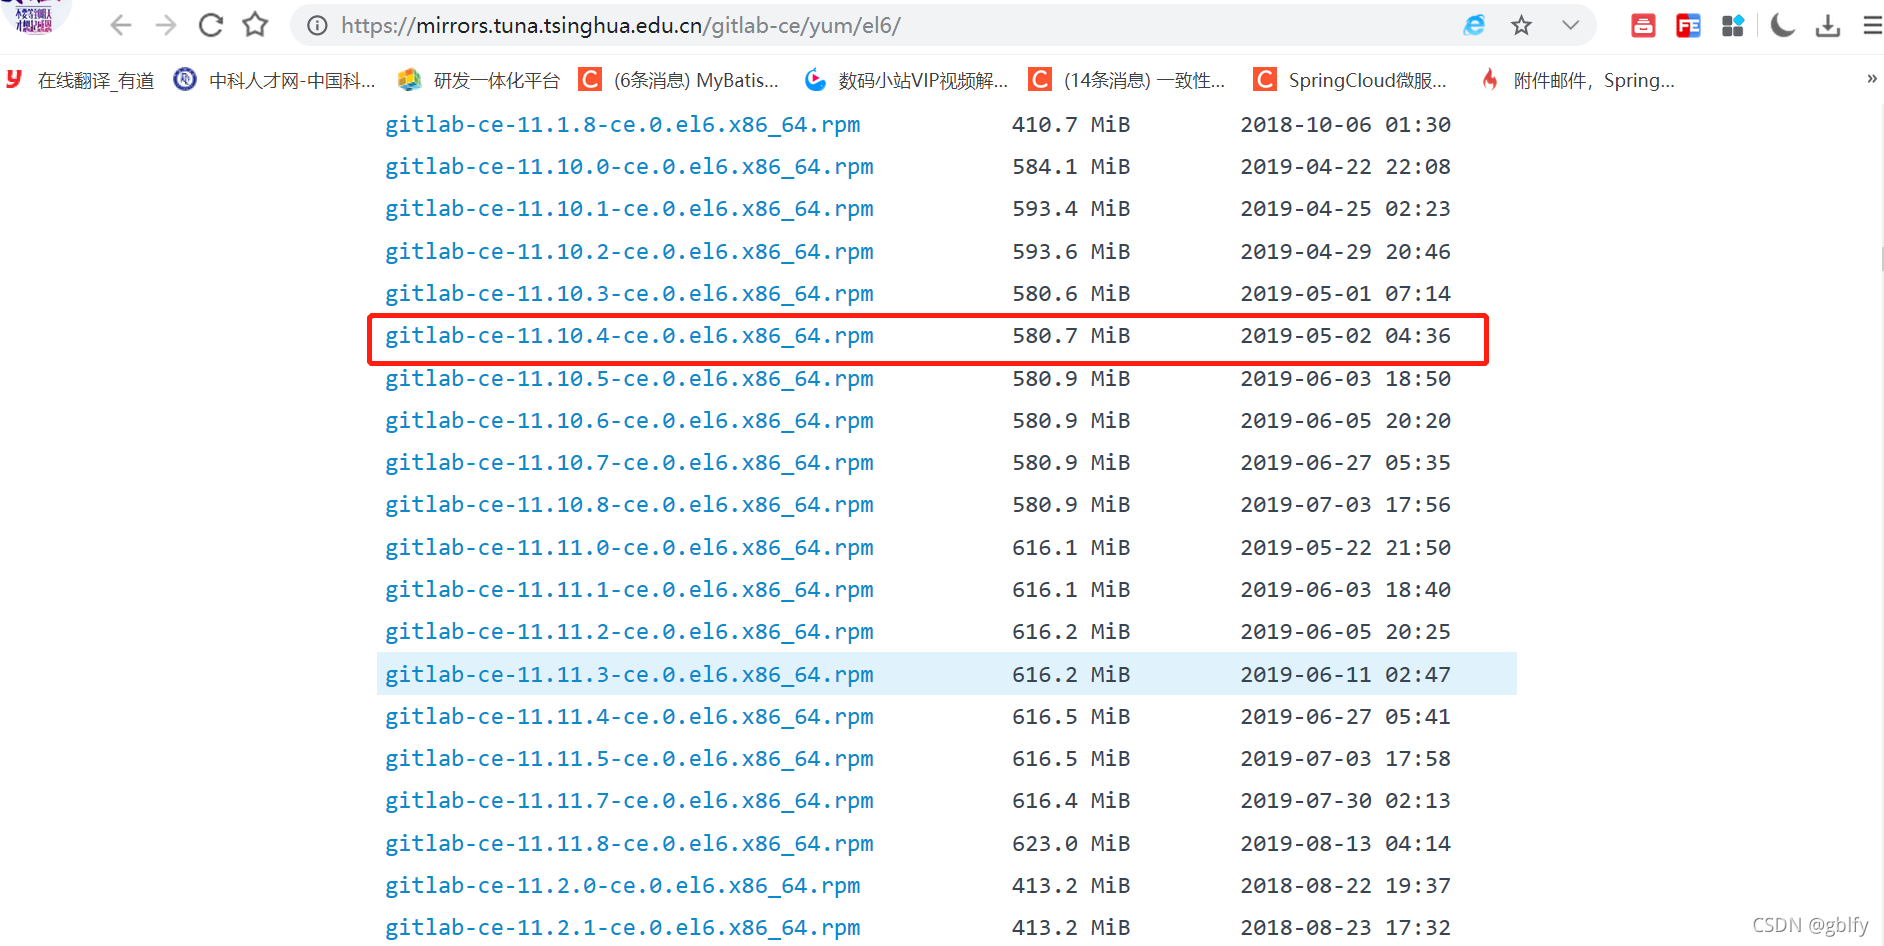The height and width of the screenshot is (946, 1884).
Task: Click the 580.7 MiB size text
Action: coord(1071,336)
